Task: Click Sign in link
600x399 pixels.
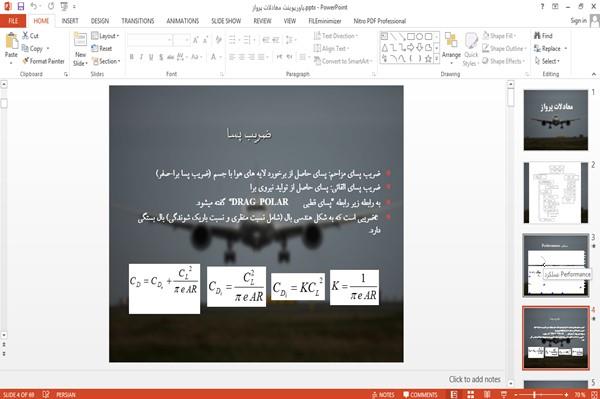Action: tap(578, 21)
